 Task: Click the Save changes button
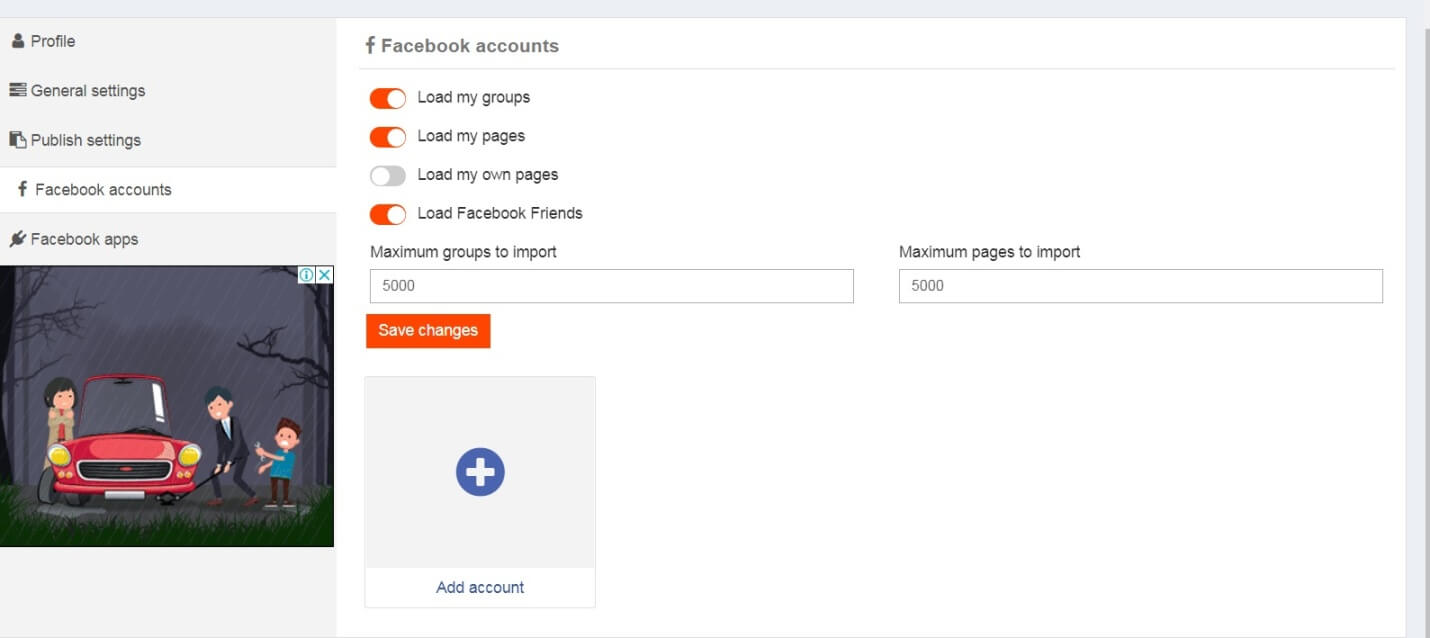click(x=428, y=330)
